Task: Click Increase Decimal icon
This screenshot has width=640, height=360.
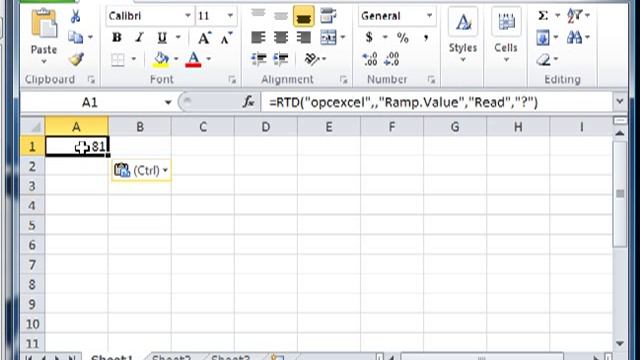Action: click(370, 60)
